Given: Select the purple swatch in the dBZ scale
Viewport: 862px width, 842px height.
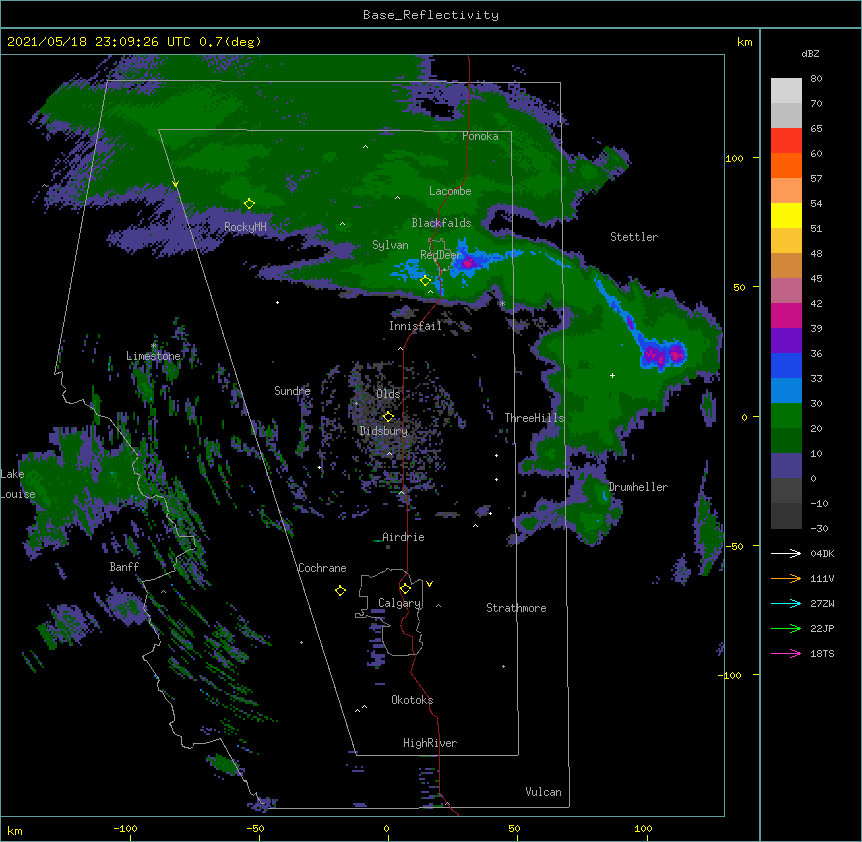Looking at the screenshot, I should tap(786, 341).
